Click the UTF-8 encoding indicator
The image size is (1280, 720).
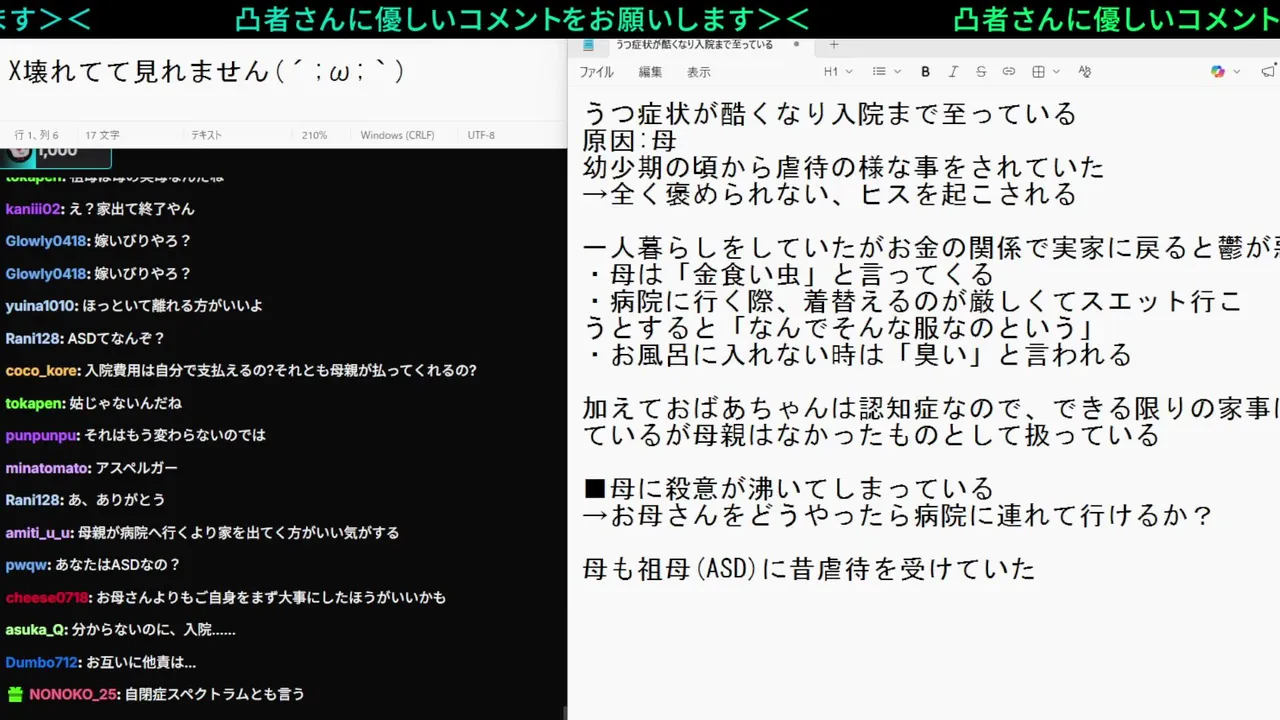pyautogui.click(x=481, y=135)
